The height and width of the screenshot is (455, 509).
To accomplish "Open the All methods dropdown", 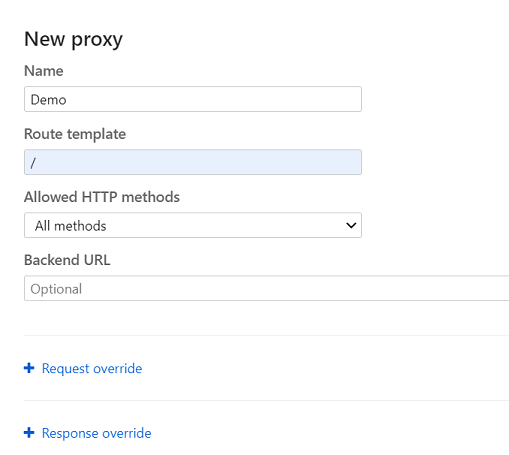I will coord(193,225).
